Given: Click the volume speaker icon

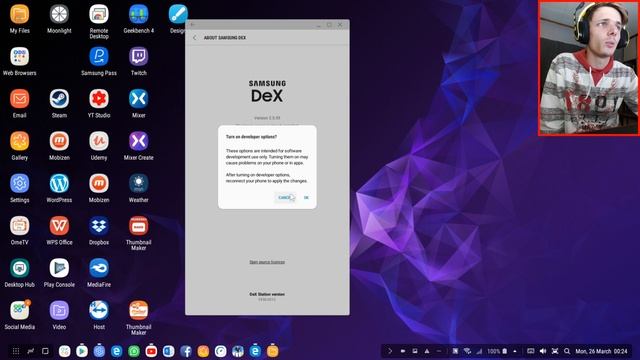Looking at the screenshot, I should (x=543, y=351).
